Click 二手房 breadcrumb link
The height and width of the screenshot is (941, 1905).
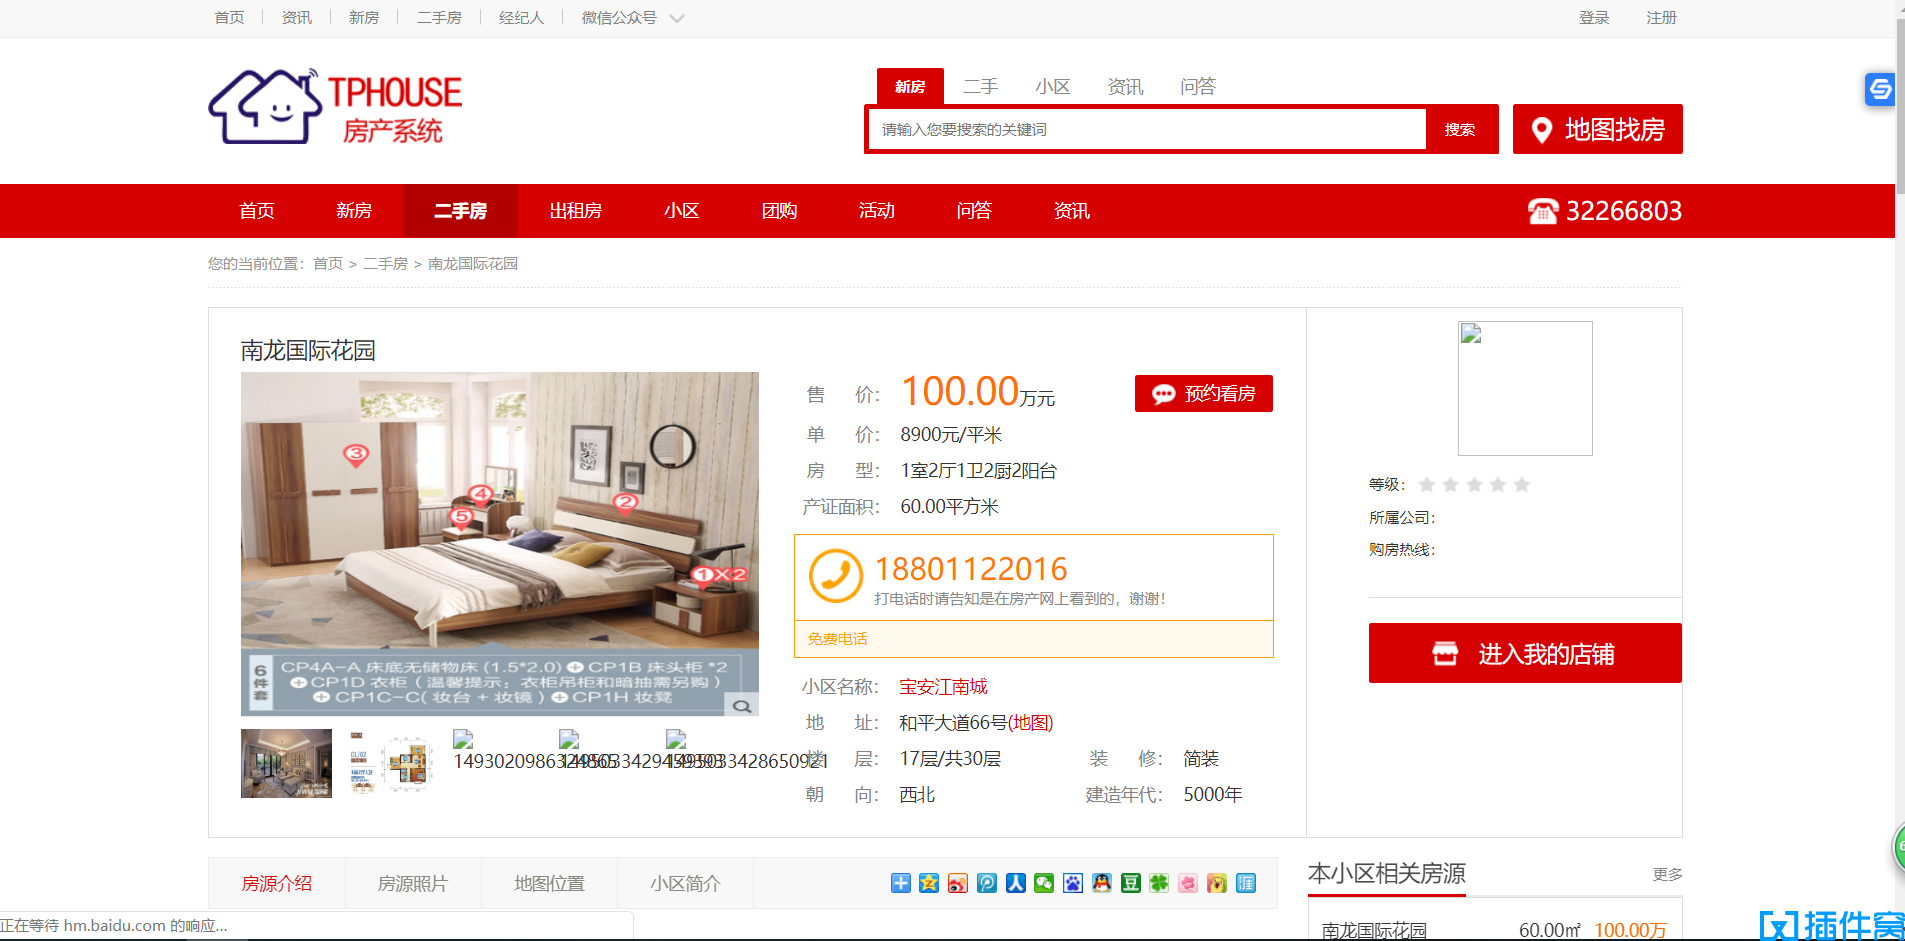pos(385,264)
